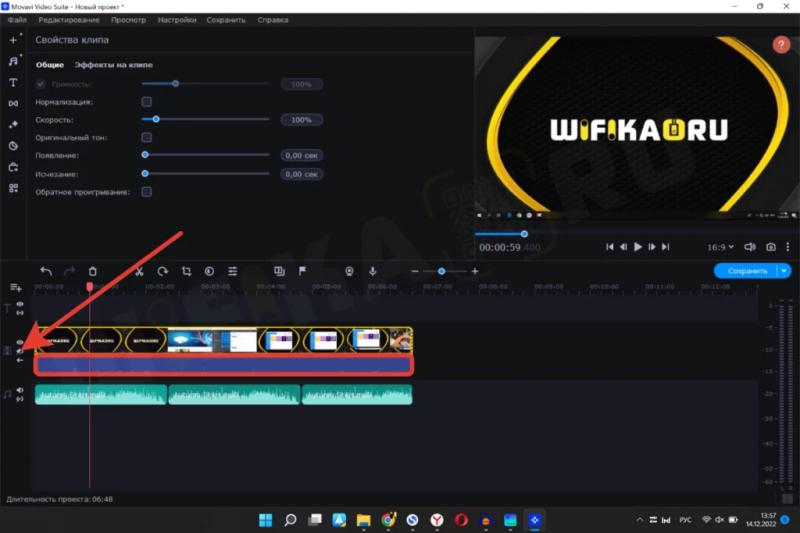The image size is (800, 533).
Task: Open the Transitions panel in sidebar
Action: coord(13,103)
